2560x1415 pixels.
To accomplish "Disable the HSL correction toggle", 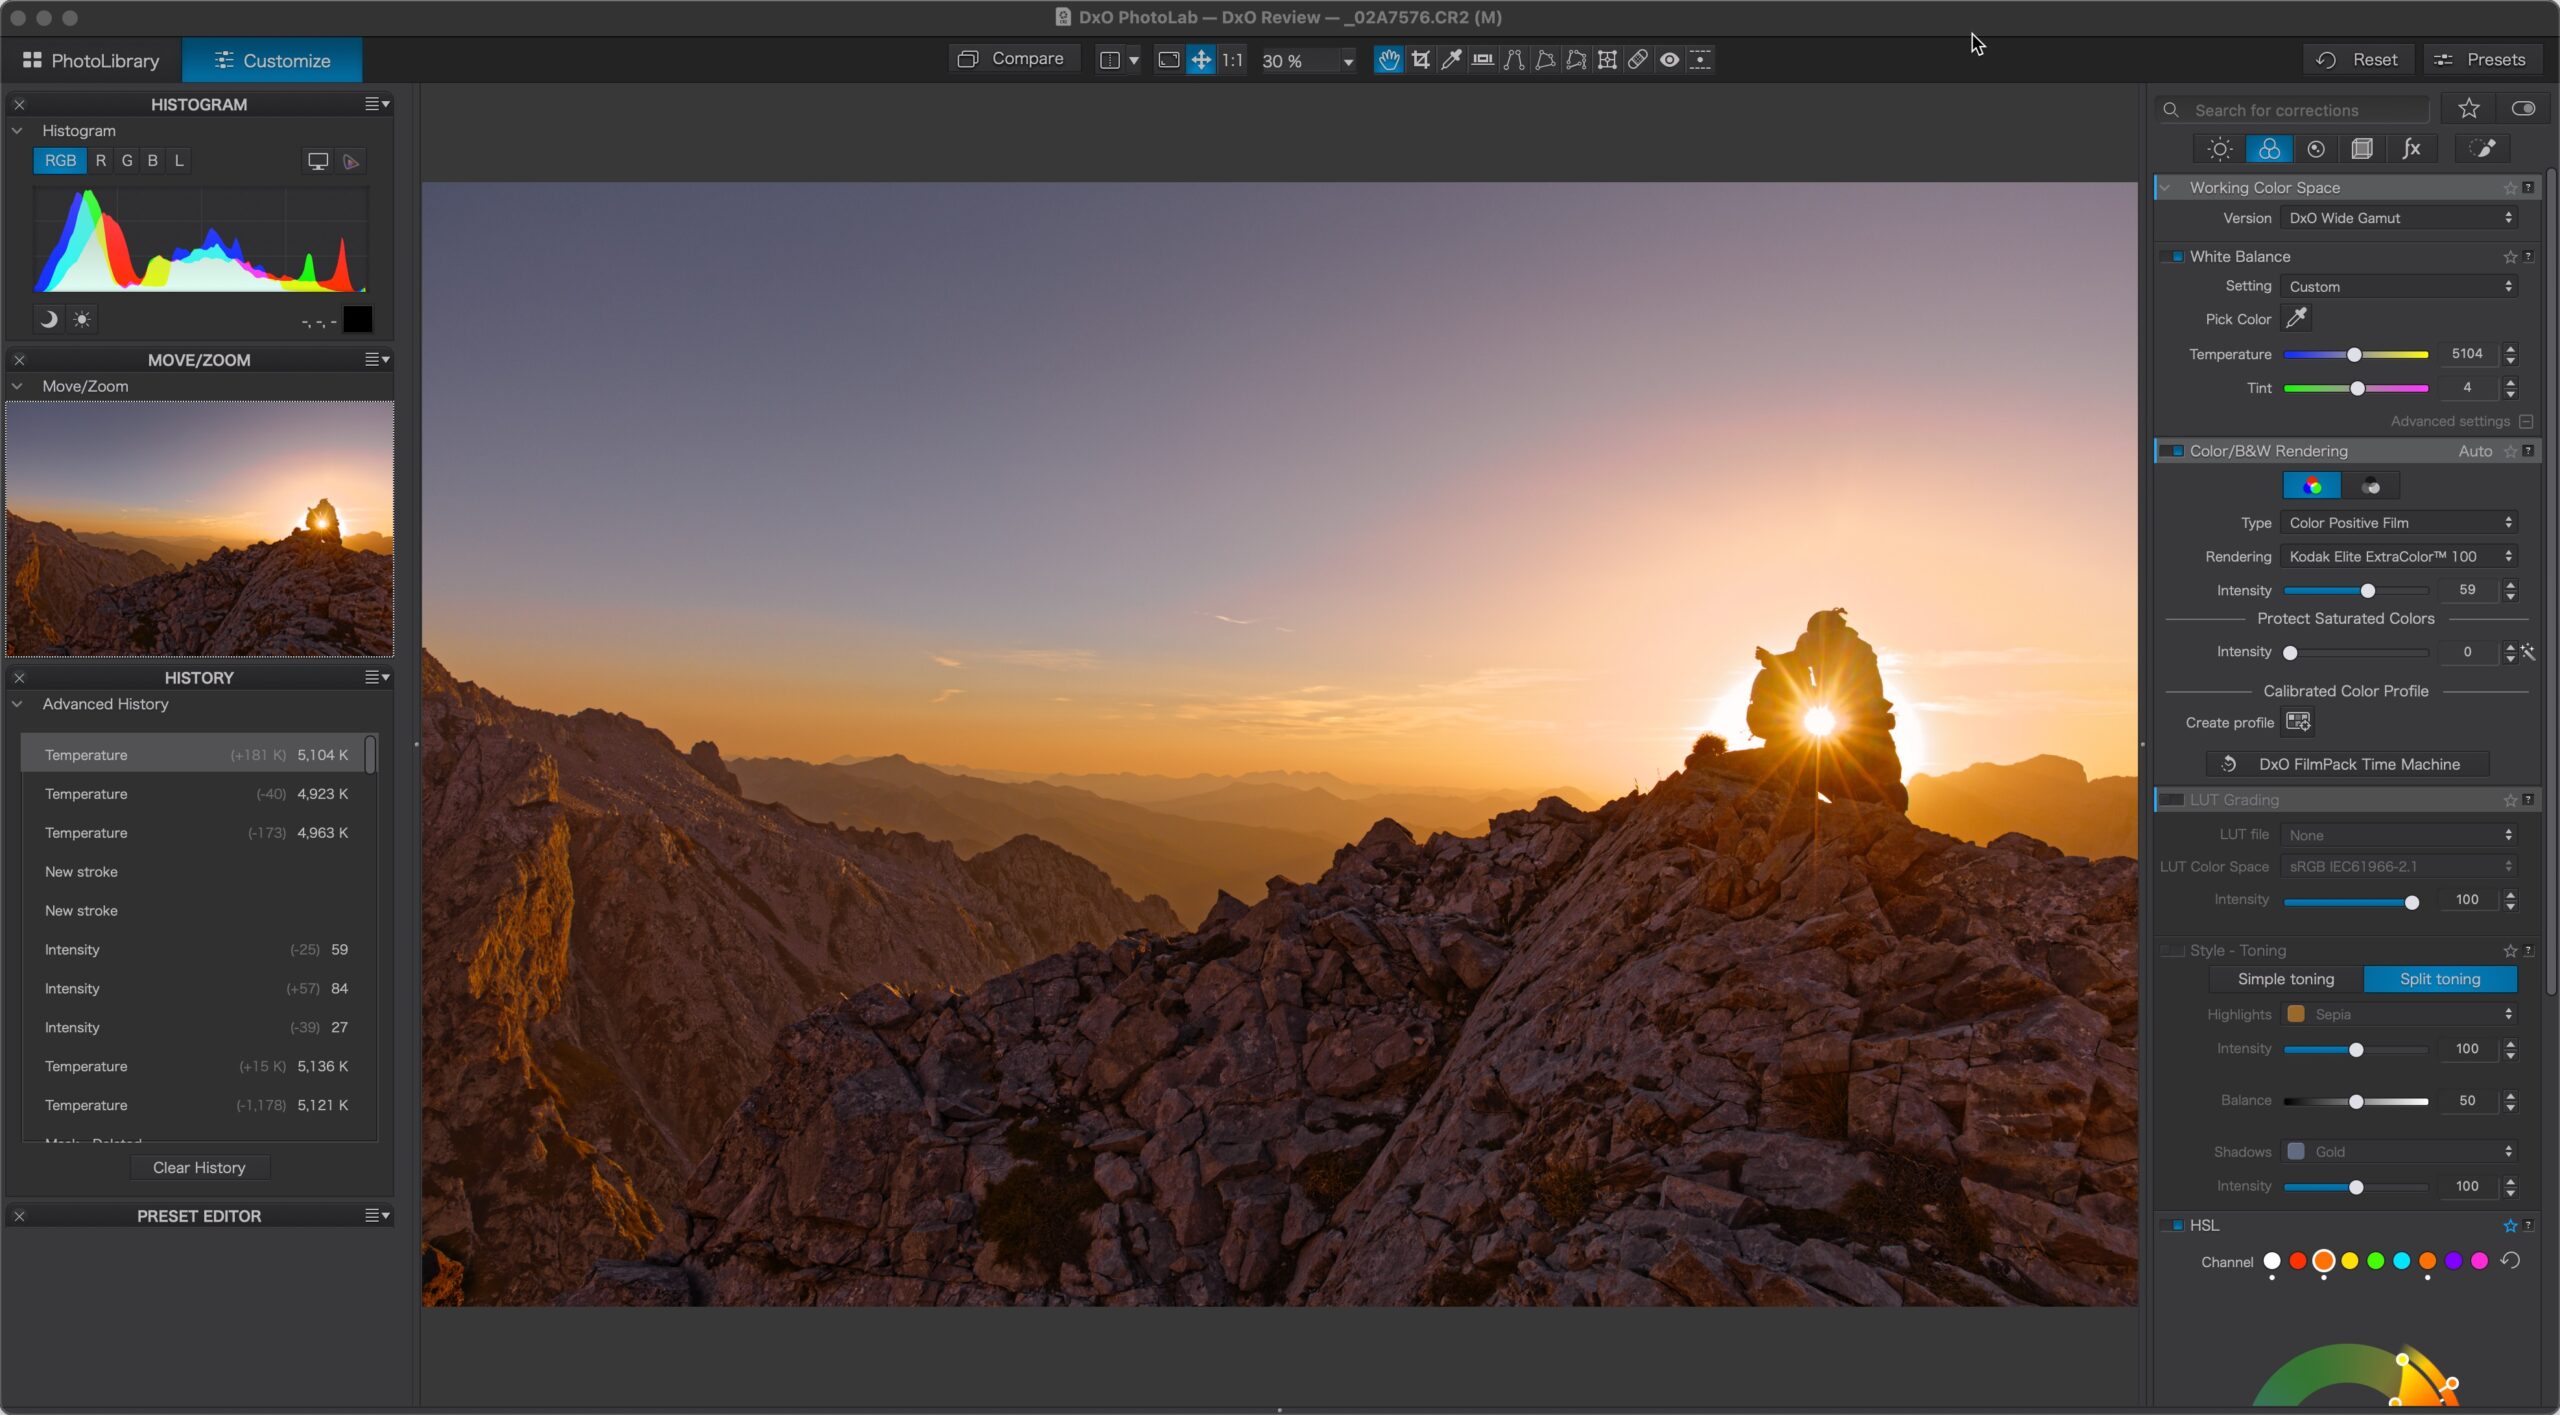I will pos(2173,1225).
